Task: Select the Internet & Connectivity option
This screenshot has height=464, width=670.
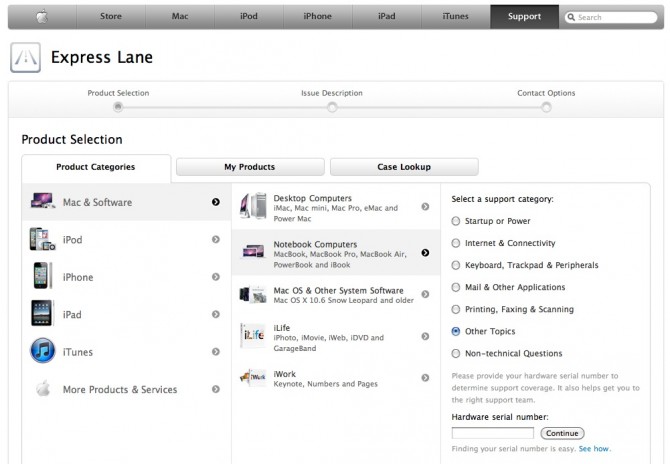Action: click(456, 243)
